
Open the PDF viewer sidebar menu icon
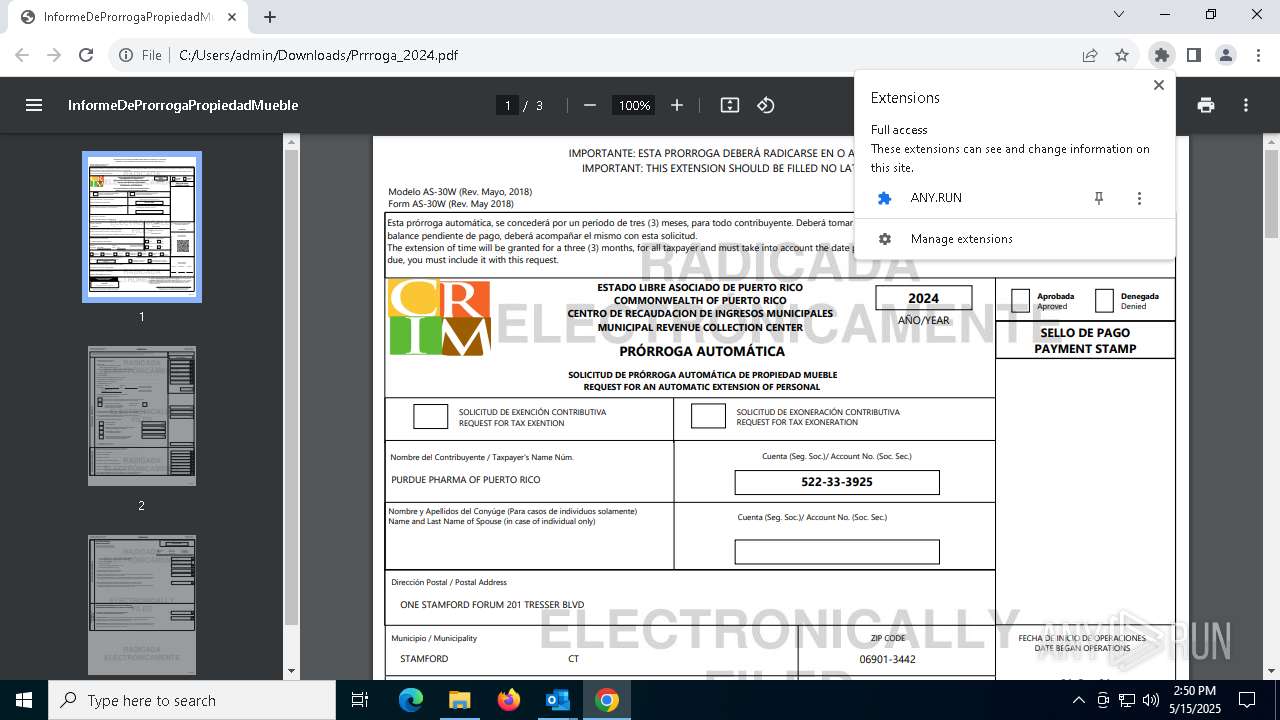(34, 105)
